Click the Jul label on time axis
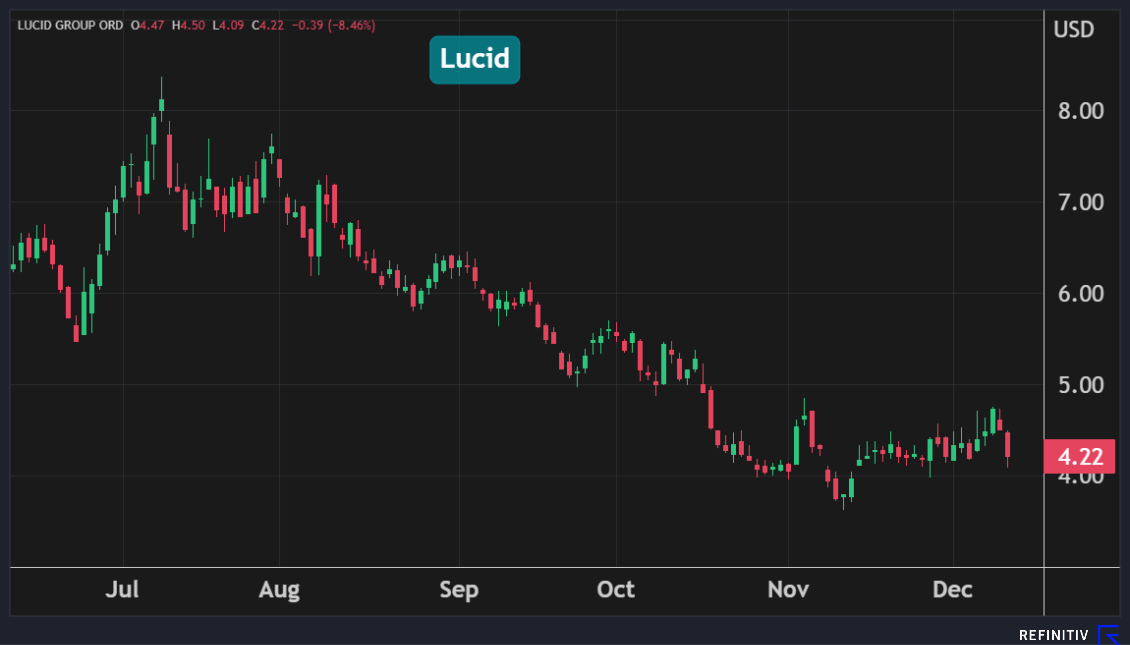1130x645 pixels. 122,590
